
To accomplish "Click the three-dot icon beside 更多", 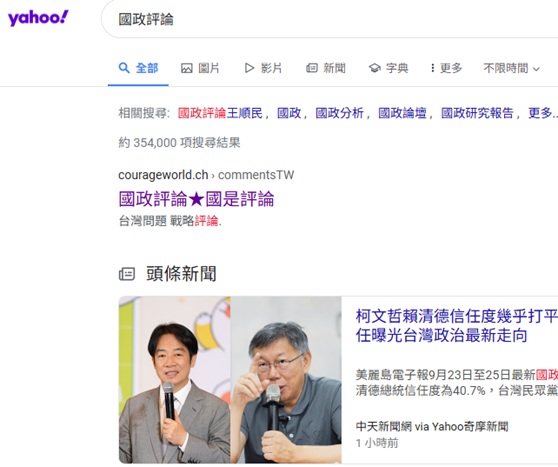I will (x=432, y=68).
